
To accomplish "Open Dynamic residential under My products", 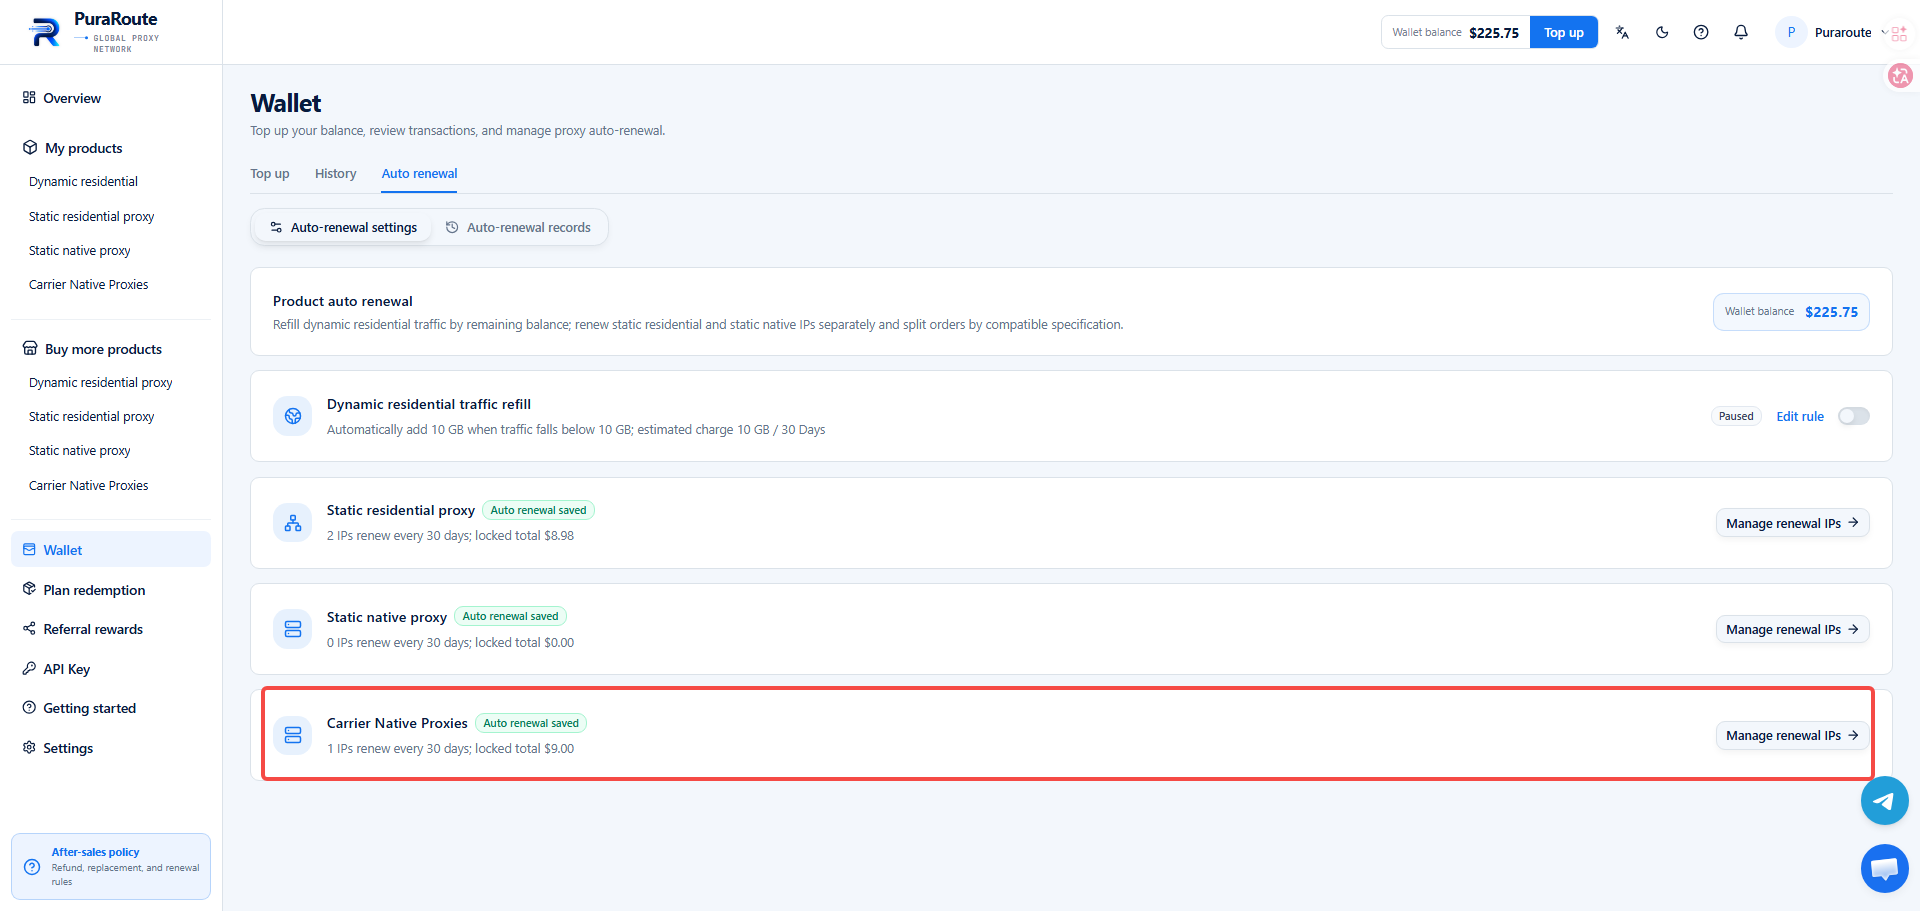I will pos(83,182).
